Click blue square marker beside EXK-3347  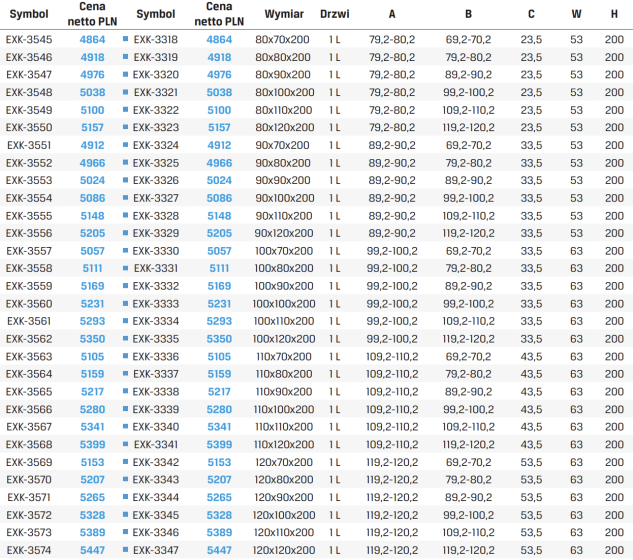(126, 550)
